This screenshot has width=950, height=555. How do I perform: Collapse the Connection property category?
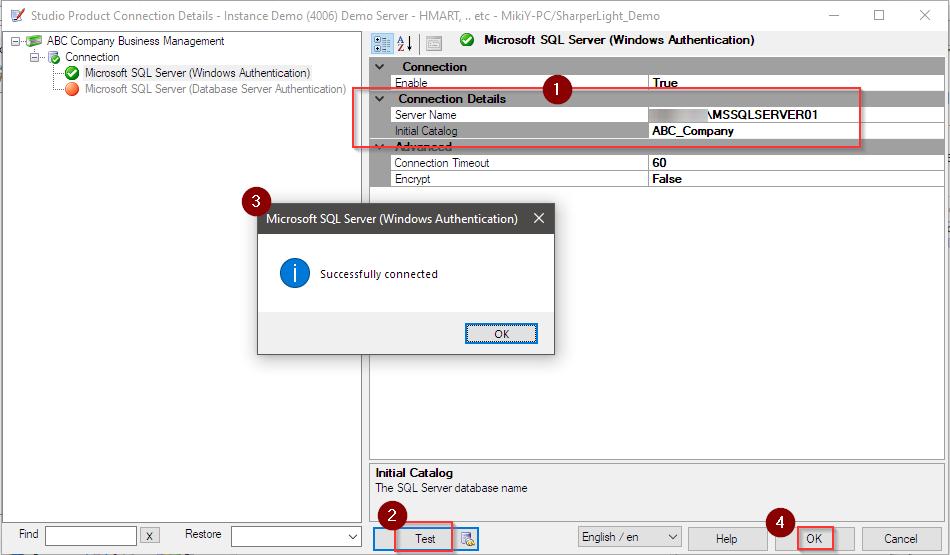pyautogui.click(x=380, y=67)
